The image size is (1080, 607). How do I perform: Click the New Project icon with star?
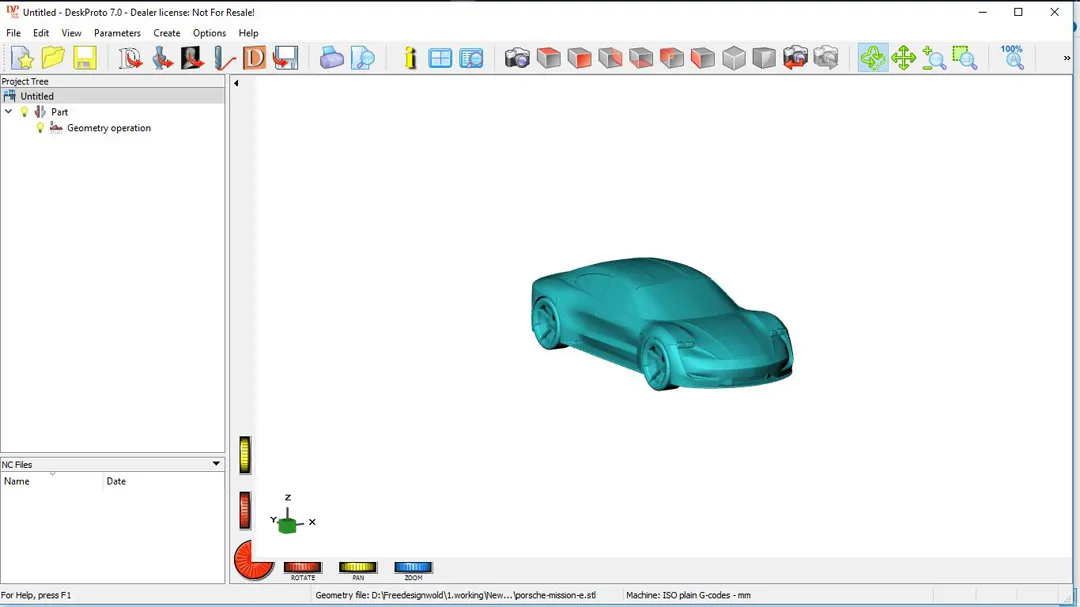coord(22,58)
